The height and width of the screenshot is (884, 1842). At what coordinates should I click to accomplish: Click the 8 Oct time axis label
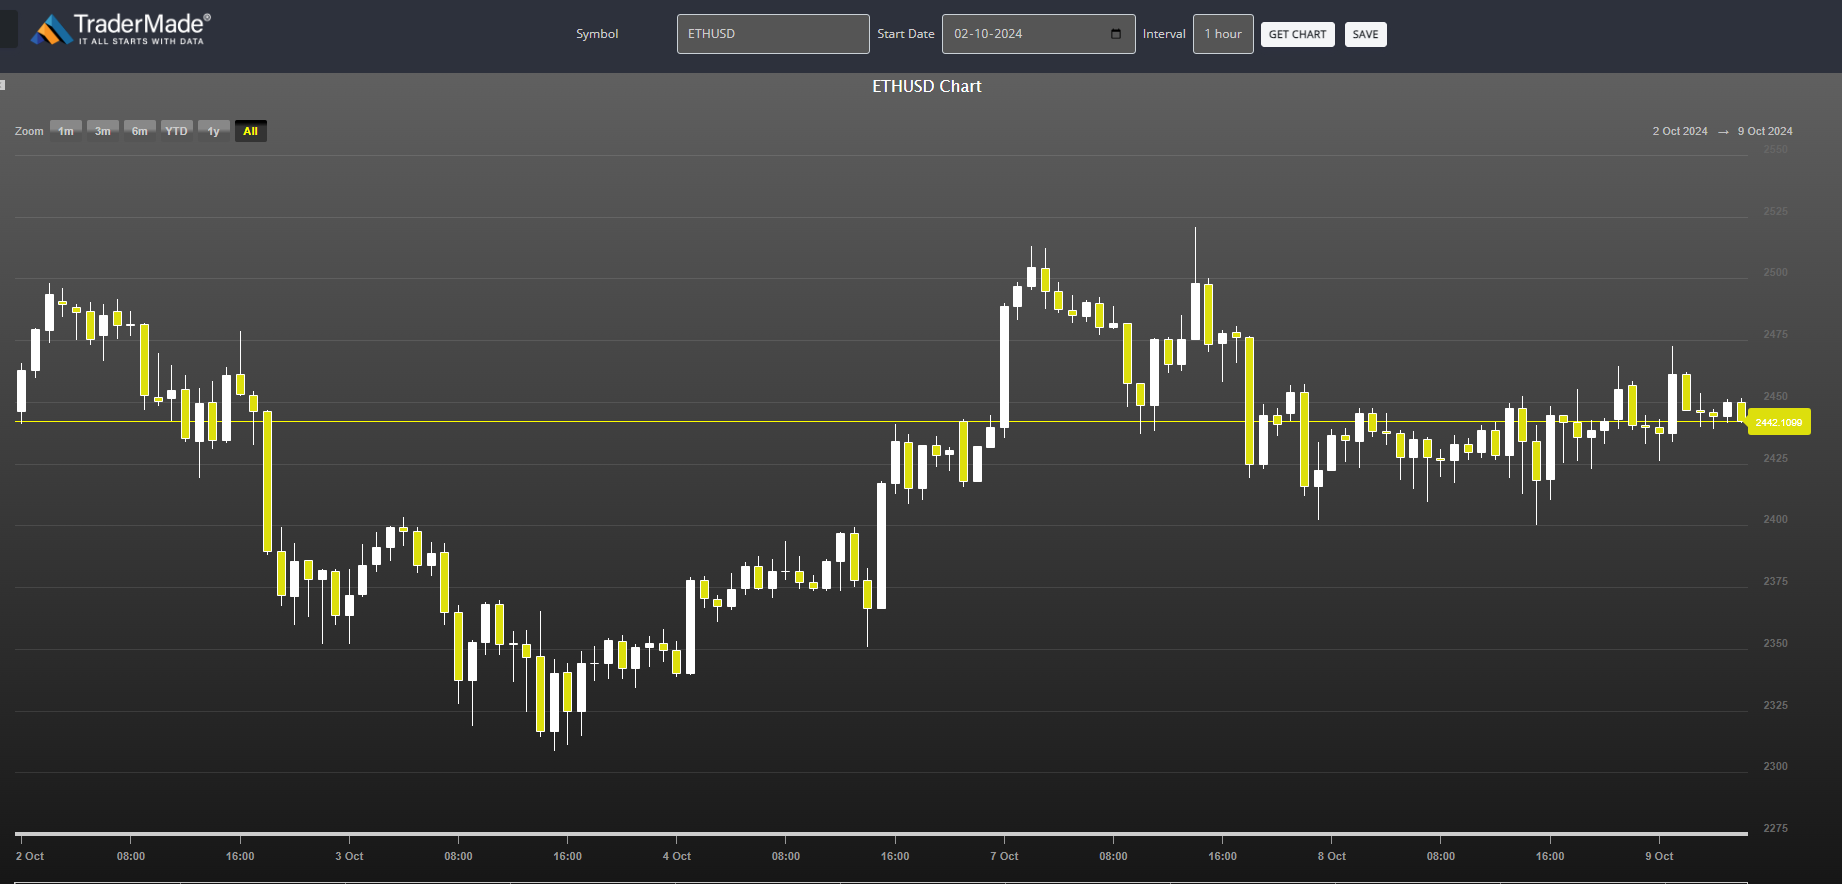(x=1332, y=856)
